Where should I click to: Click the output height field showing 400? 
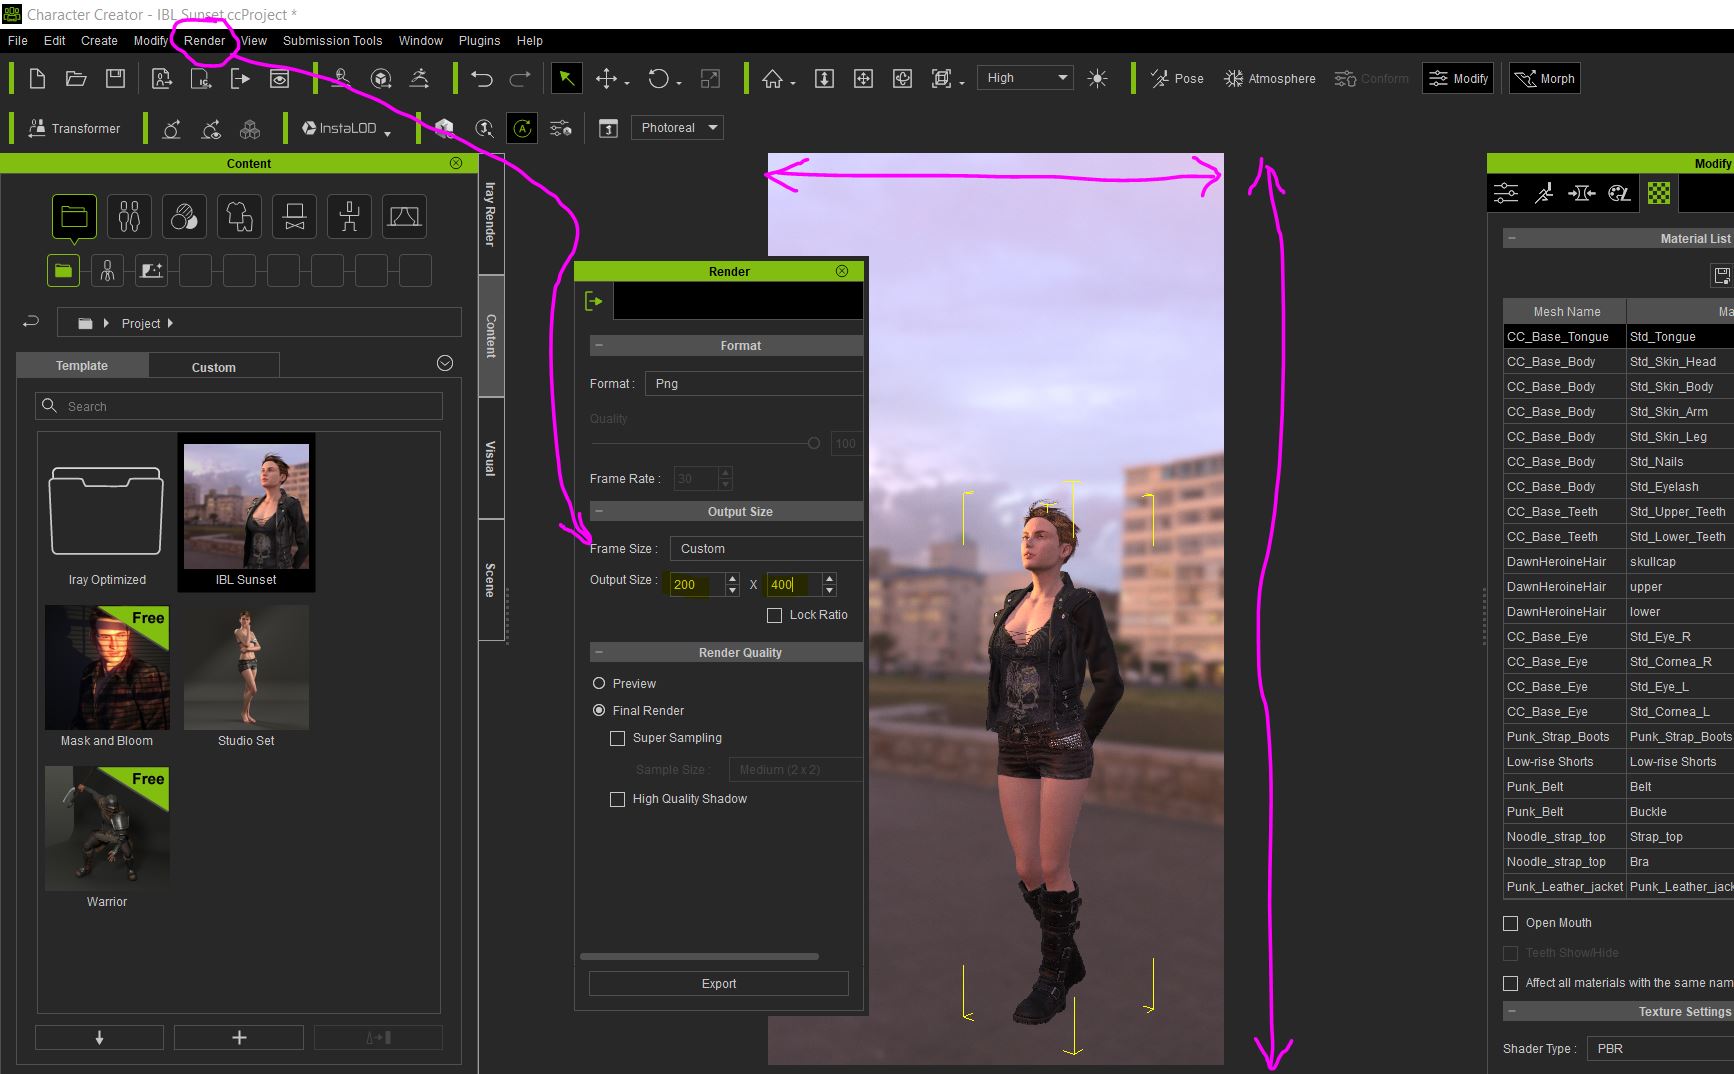pyautogui.click(x=794, y=585)
